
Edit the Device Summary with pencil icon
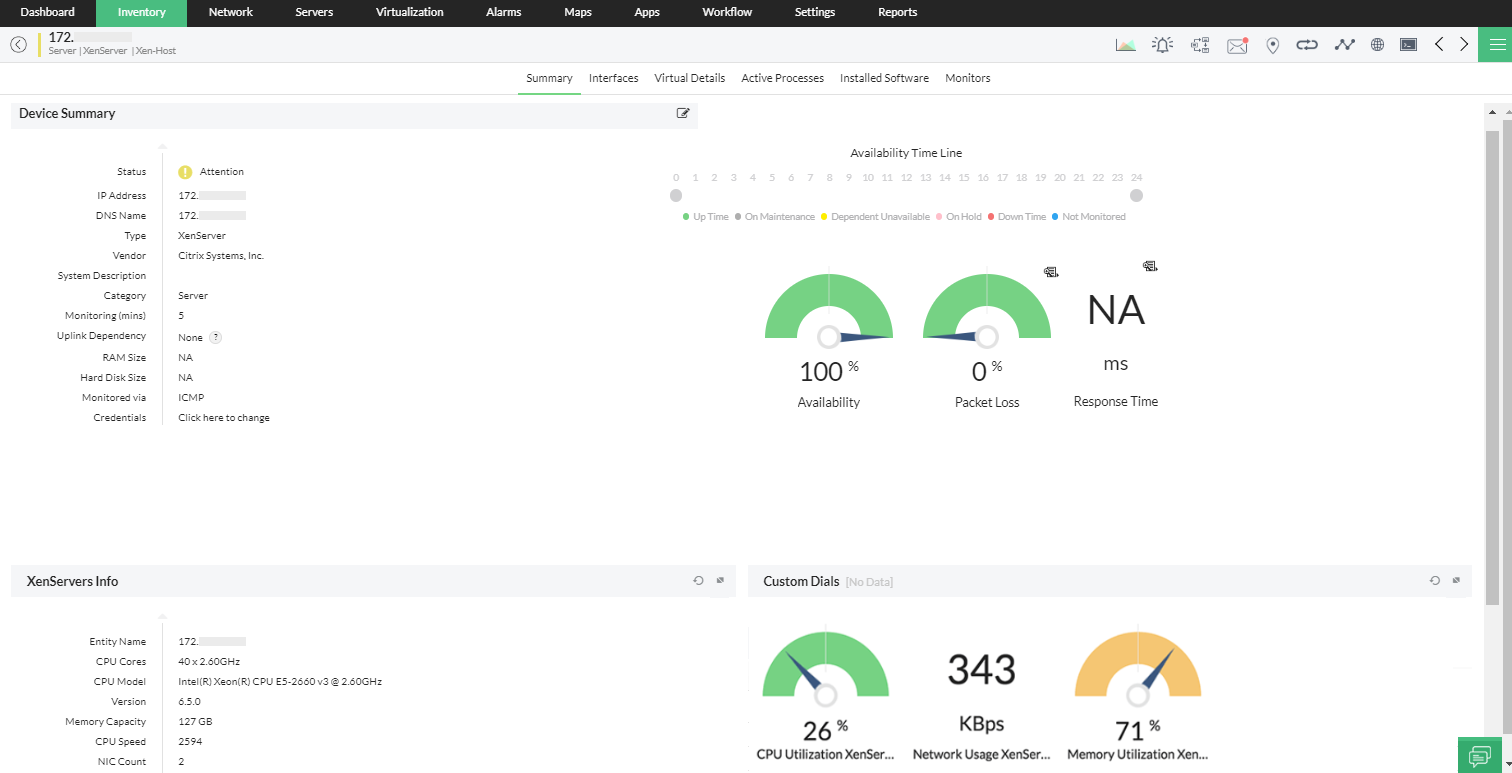coord(683,114)
